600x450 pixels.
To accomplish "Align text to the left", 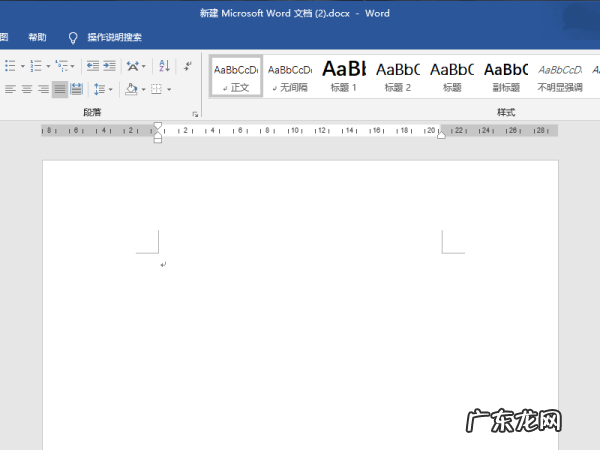I will 10,89.
